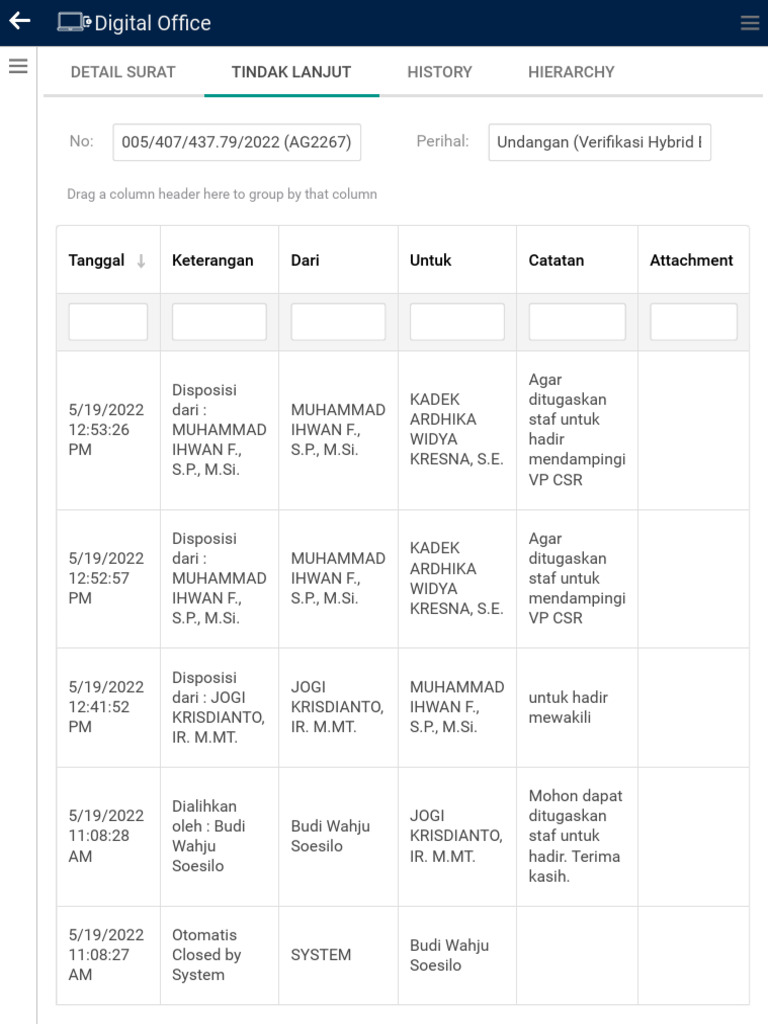
Task: Open the top-right hamburger menu
Action: (749, 23)
